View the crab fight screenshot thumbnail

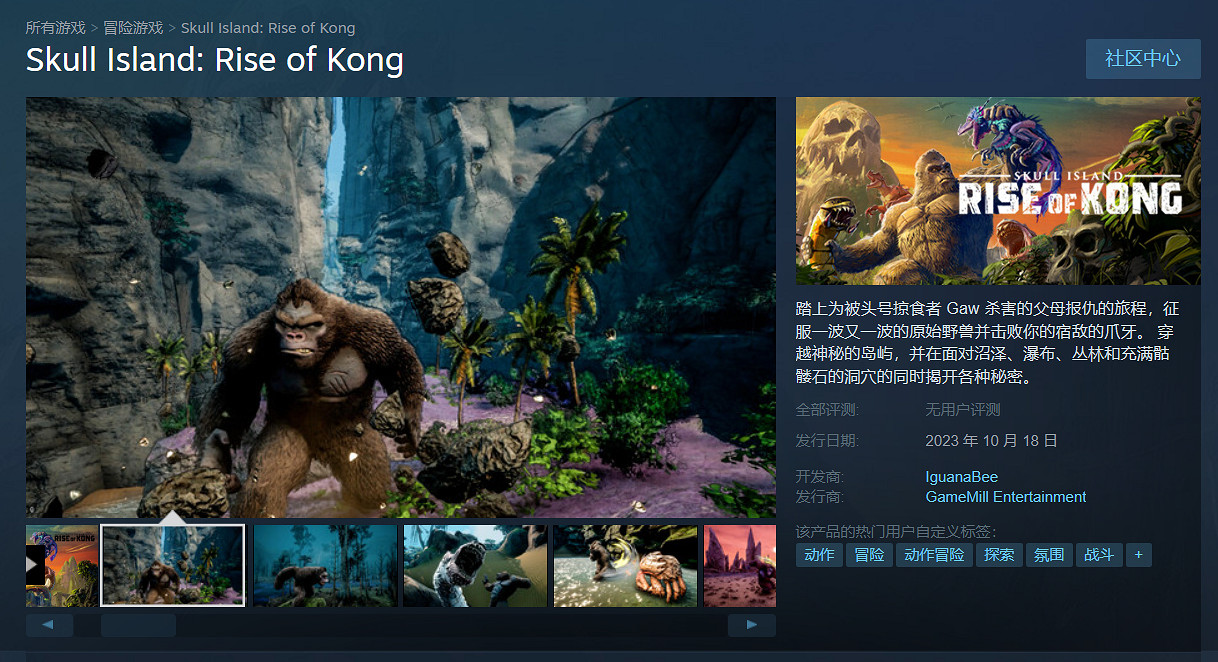point(625,566)
